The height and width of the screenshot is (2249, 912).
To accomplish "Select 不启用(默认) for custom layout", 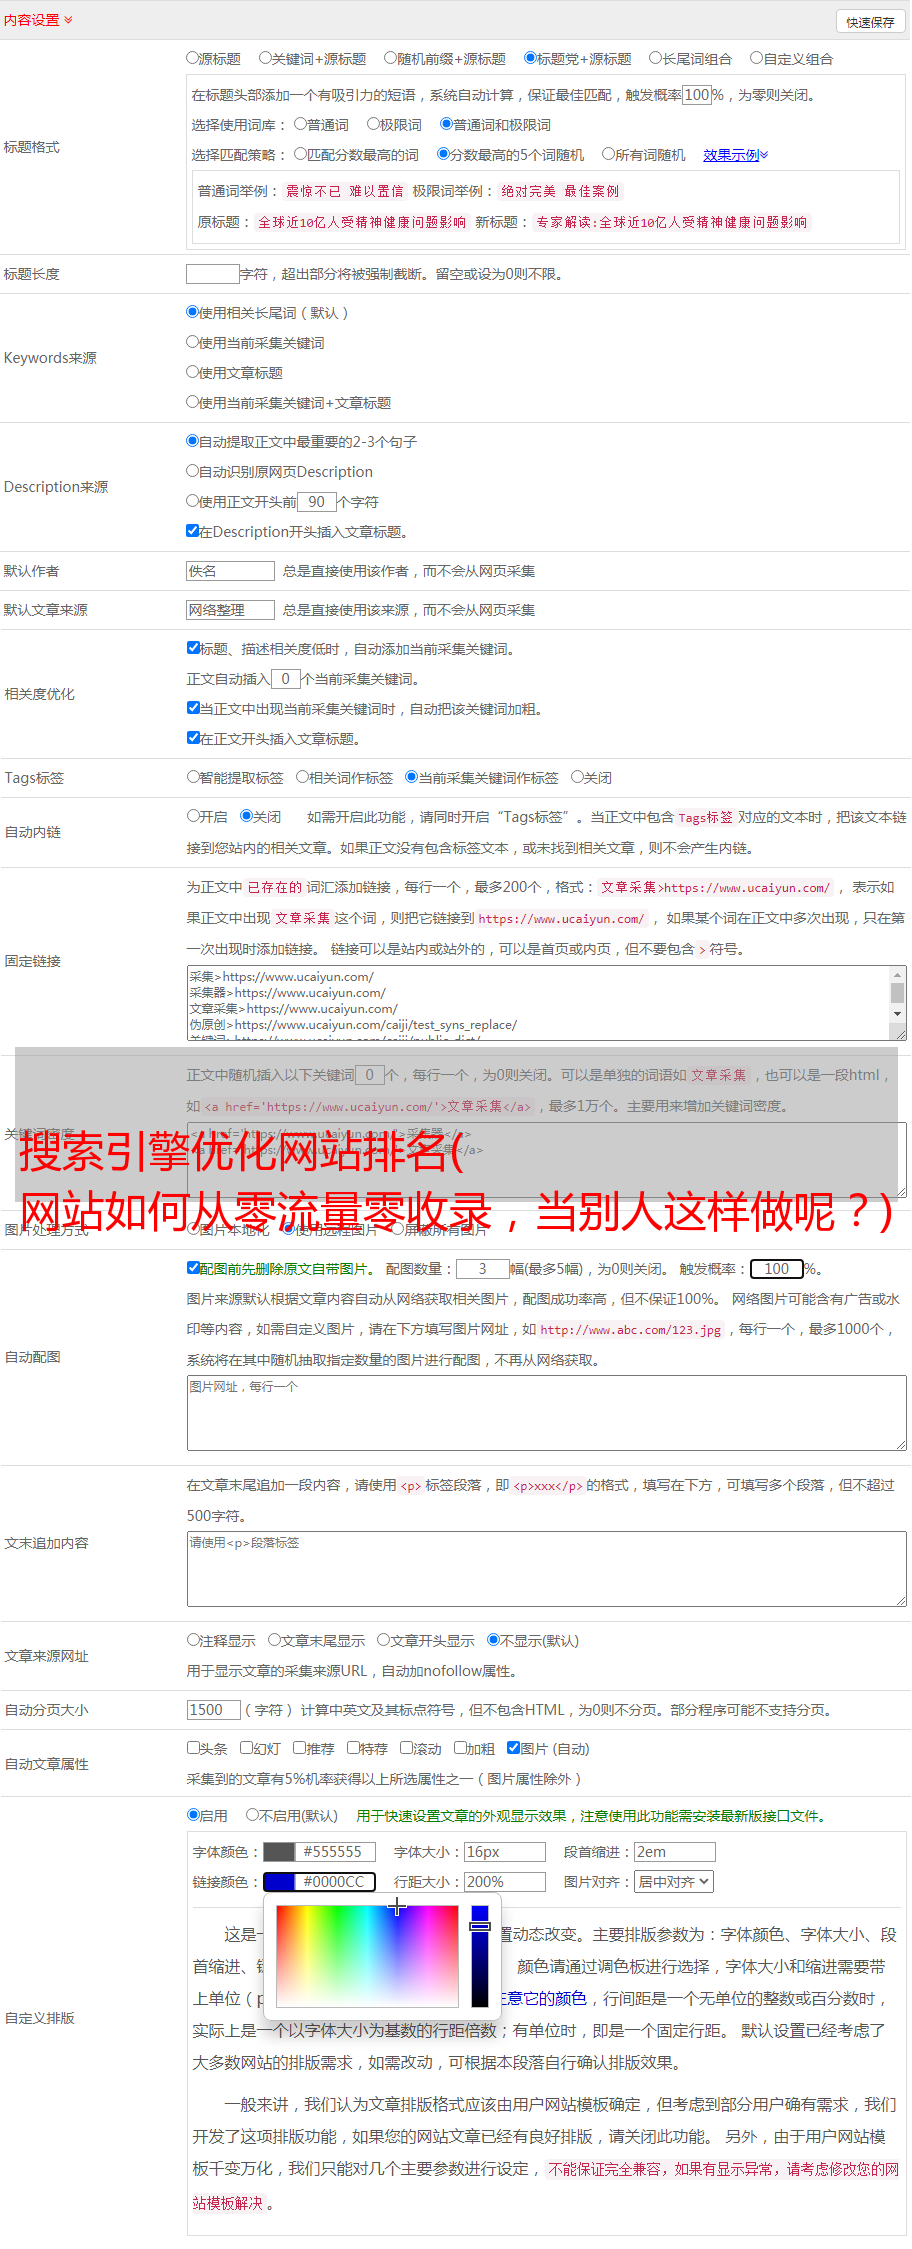I will (x=252, y=1815).
